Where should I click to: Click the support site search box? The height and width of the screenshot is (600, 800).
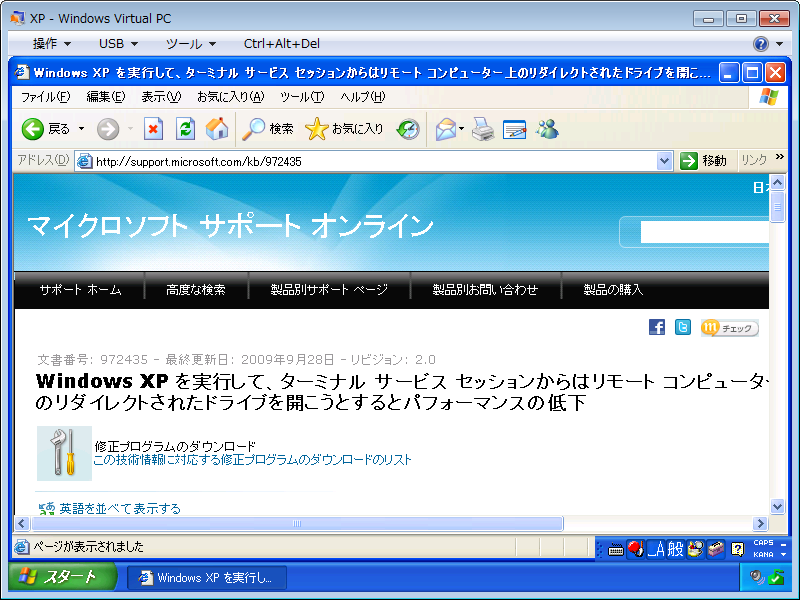[705, 232]
